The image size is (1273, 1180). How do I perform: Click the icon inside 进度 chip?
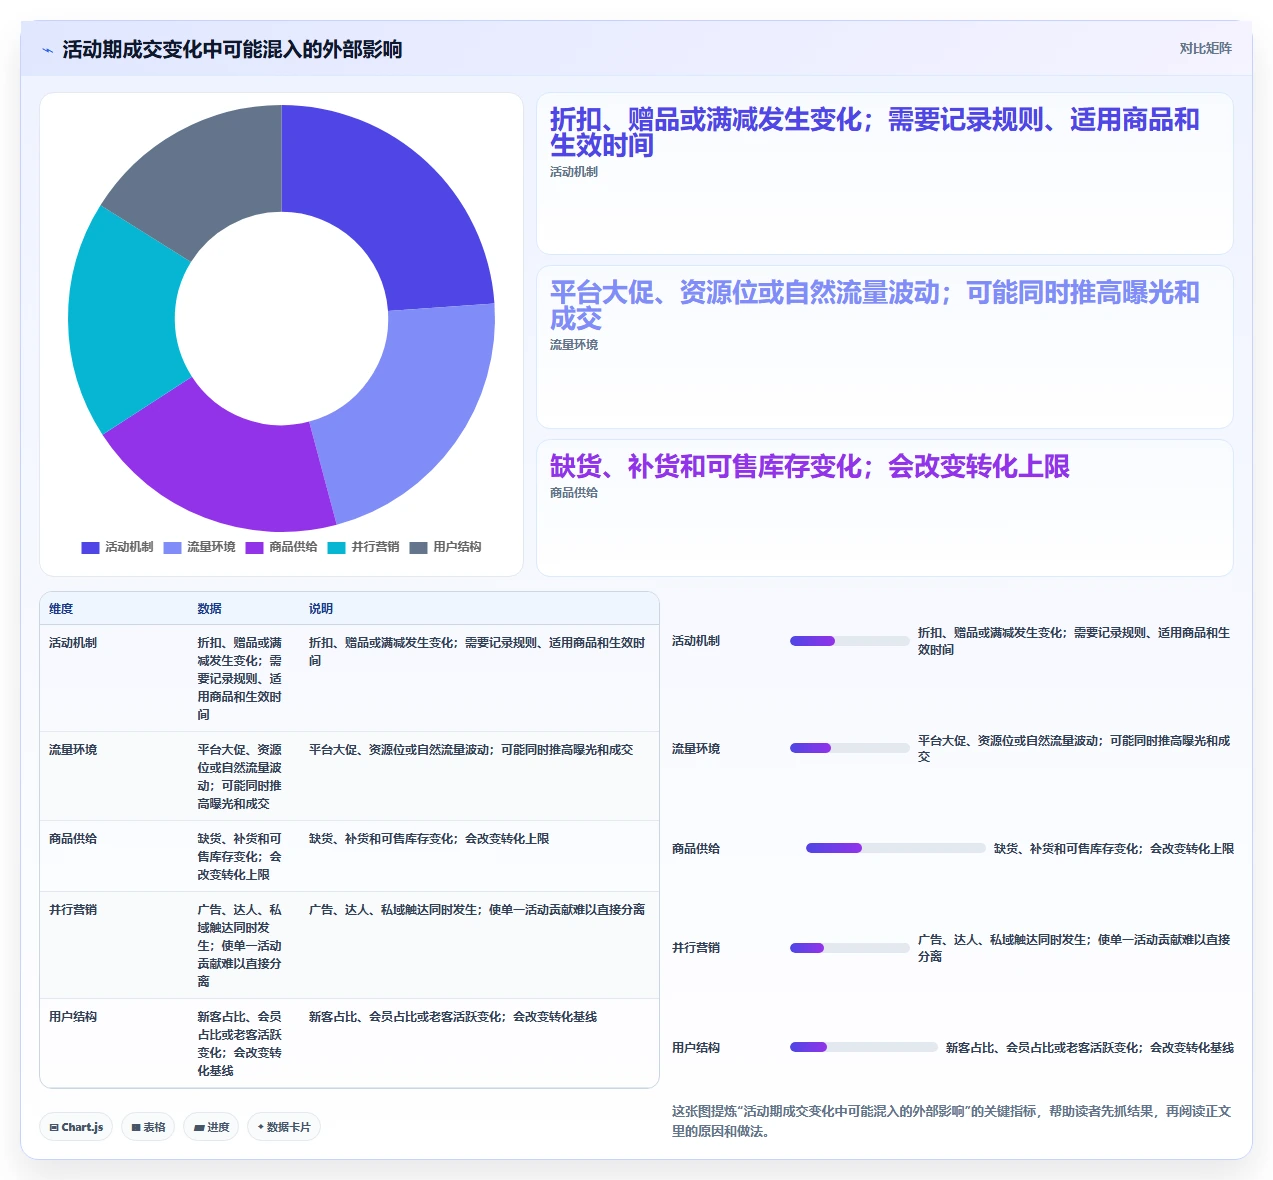click(199, 1128)
